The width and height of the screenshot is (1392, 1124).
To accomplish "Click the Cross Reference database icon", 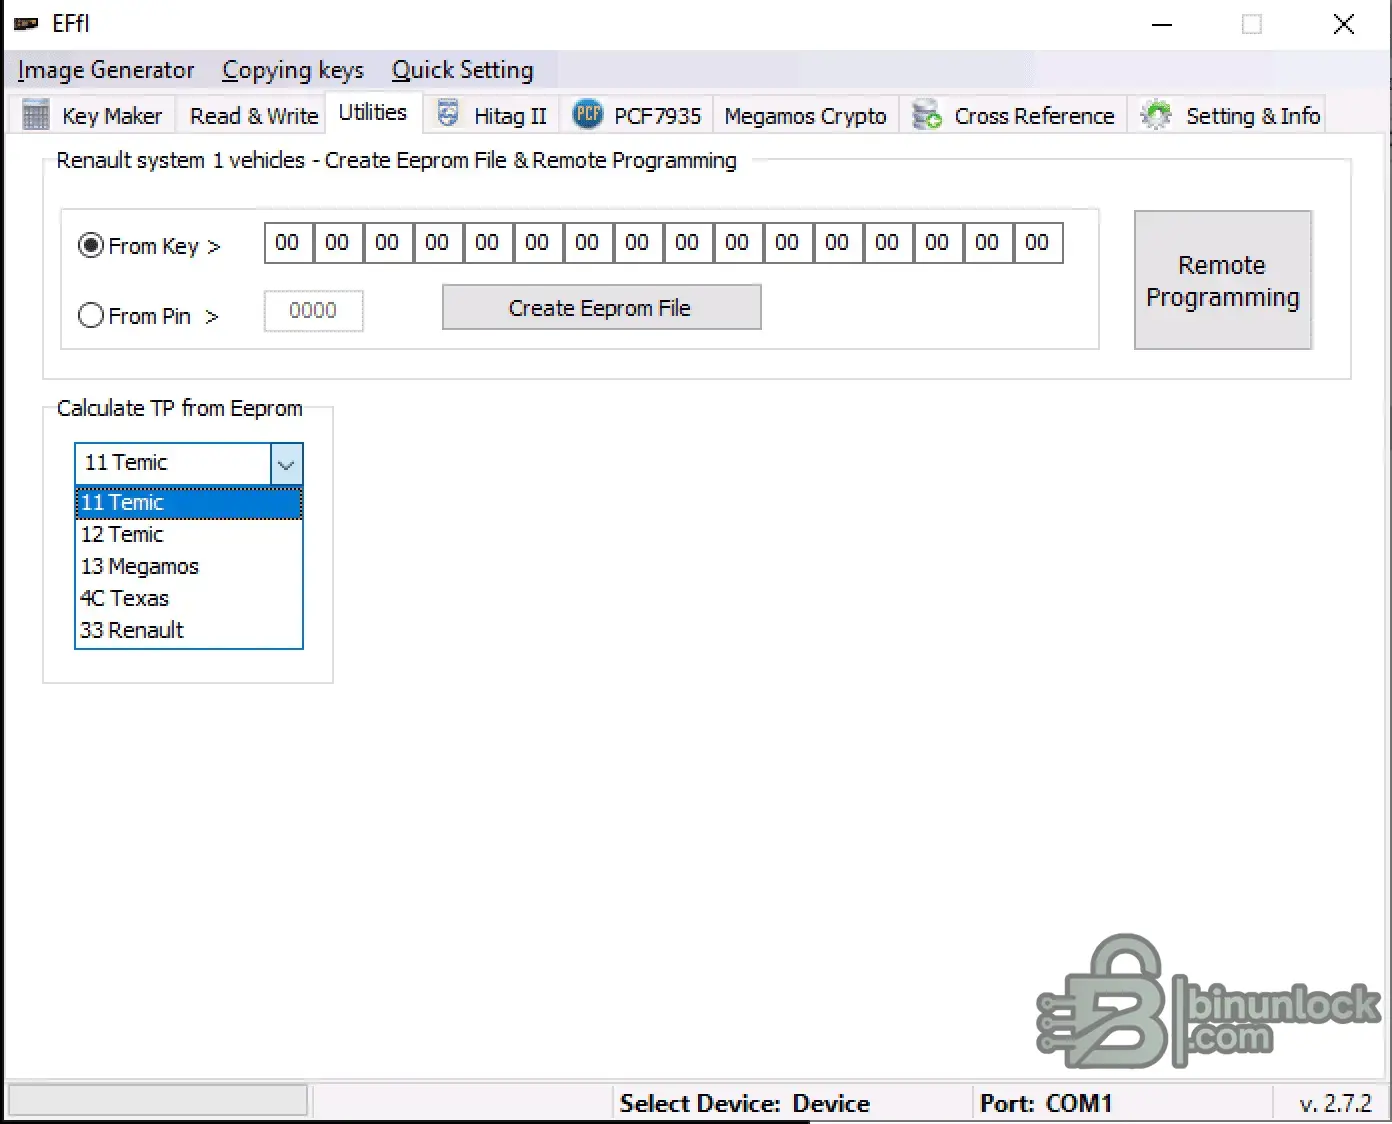I will (927, 114).
